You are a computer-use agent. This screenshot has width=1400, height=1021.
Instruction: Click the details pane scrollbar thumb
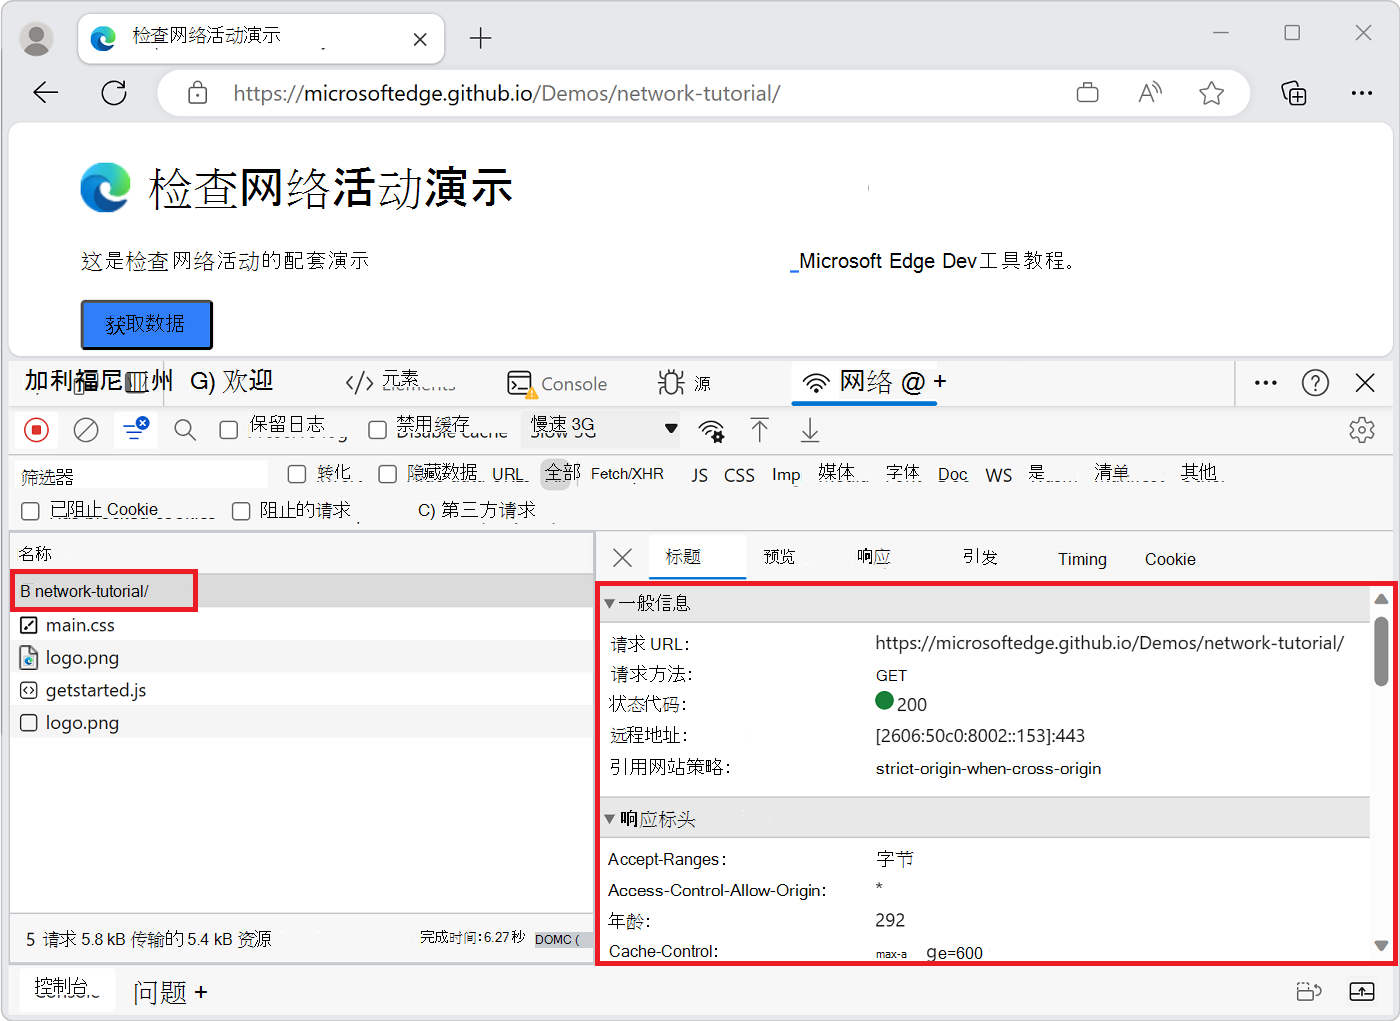[x=1381, y=651]
